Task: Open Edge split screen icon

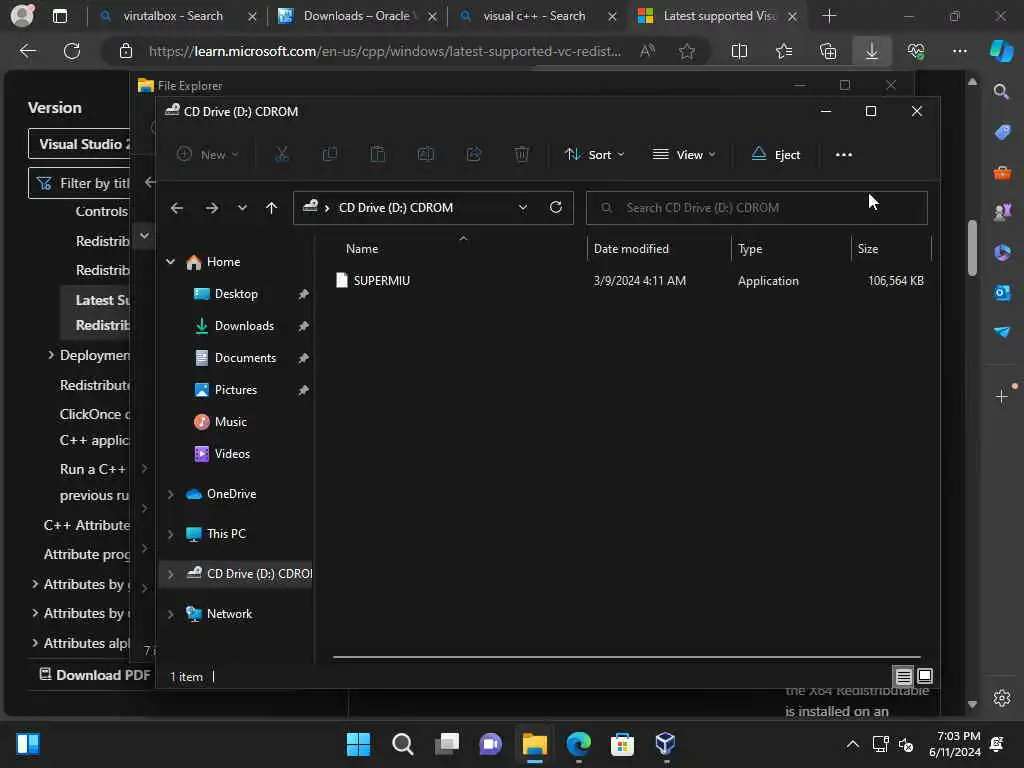Action: pyautogui.click(x=739, y=51)
